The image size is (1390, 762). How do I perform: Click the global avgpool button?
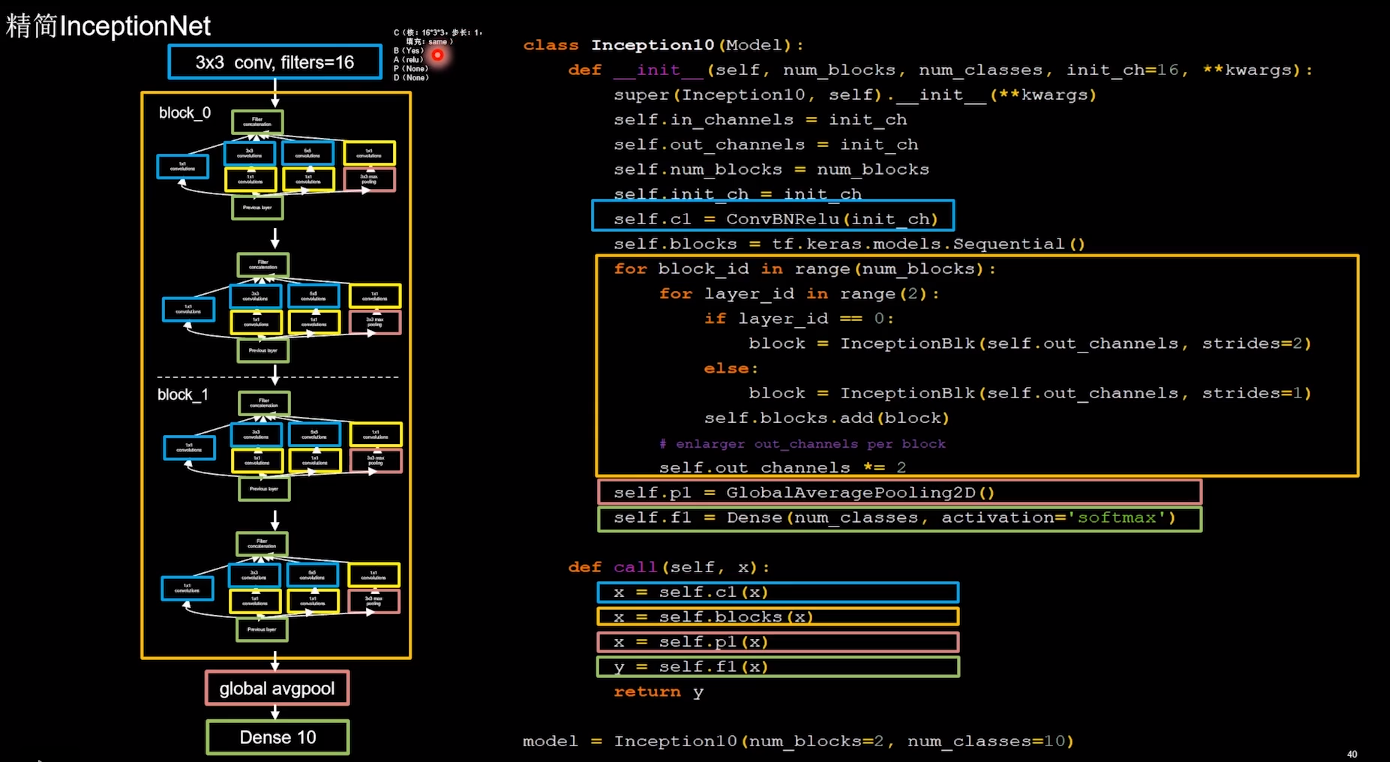(276, 688)
